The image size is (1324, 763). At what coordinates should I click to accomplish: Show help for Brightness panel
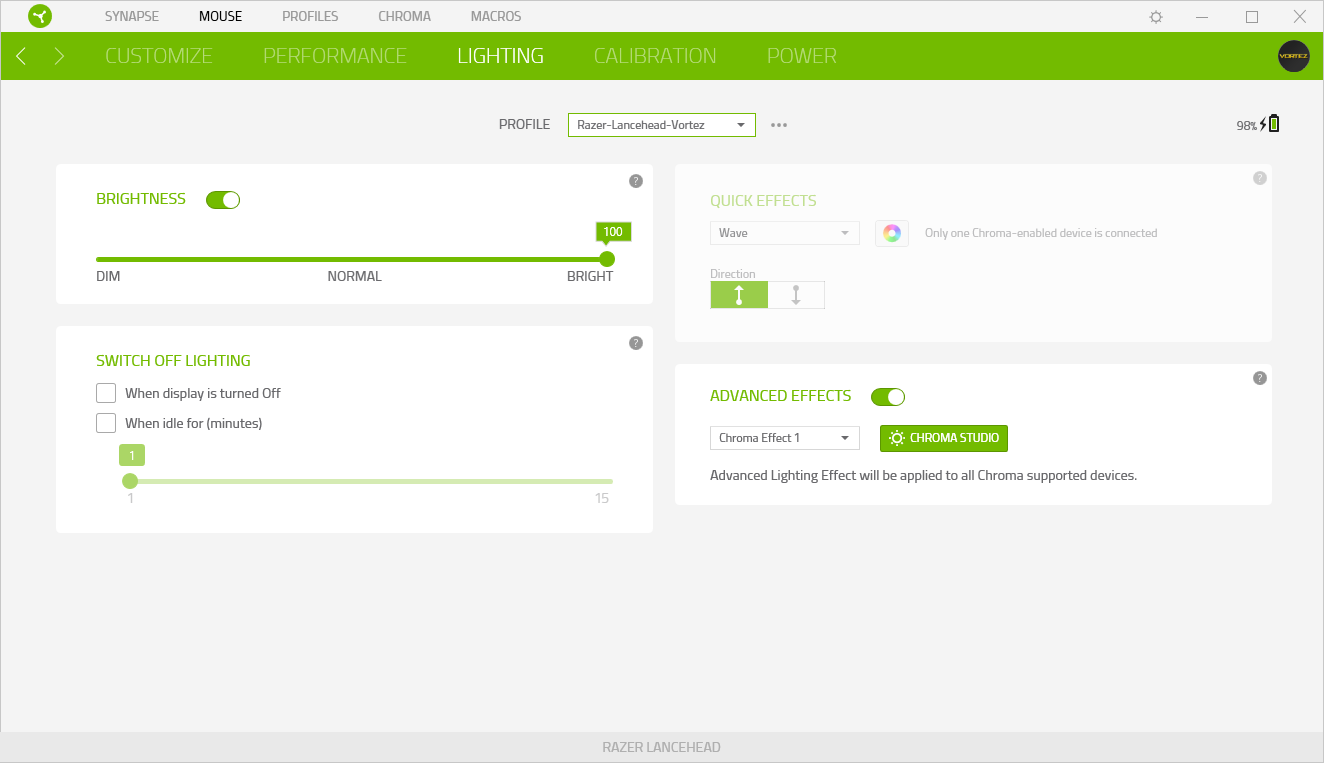coord(635,181)
